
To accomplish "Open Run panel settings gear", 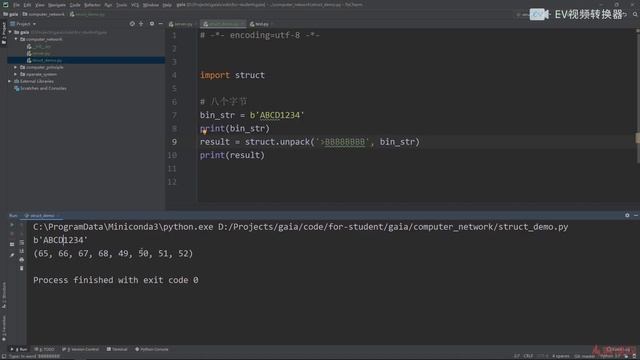I will [627, 216].
